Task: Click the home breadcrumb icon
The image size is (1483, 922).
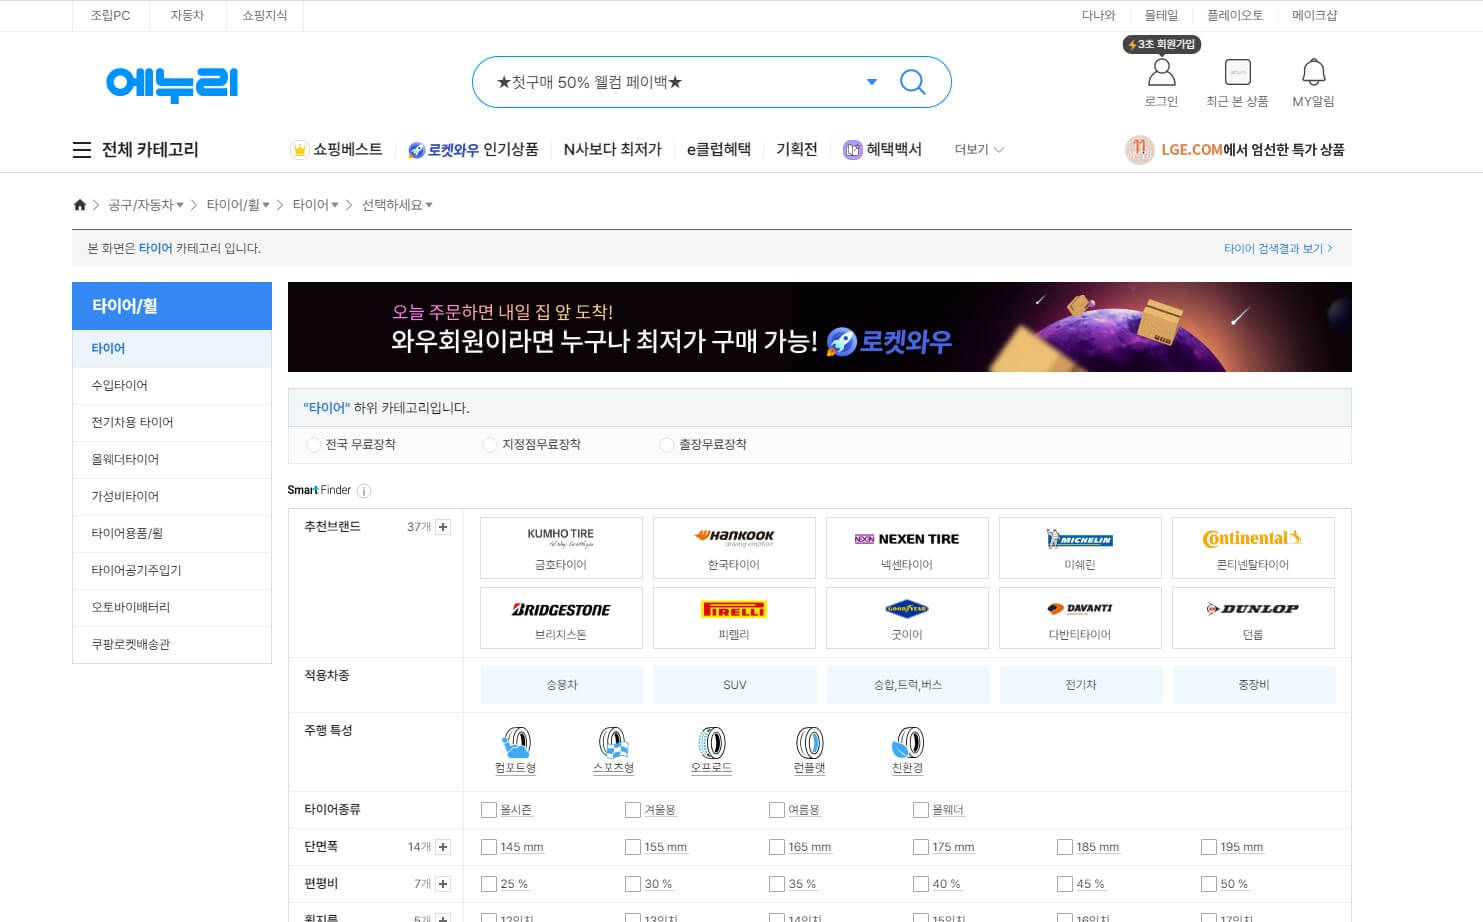Action: coord(80,205)
